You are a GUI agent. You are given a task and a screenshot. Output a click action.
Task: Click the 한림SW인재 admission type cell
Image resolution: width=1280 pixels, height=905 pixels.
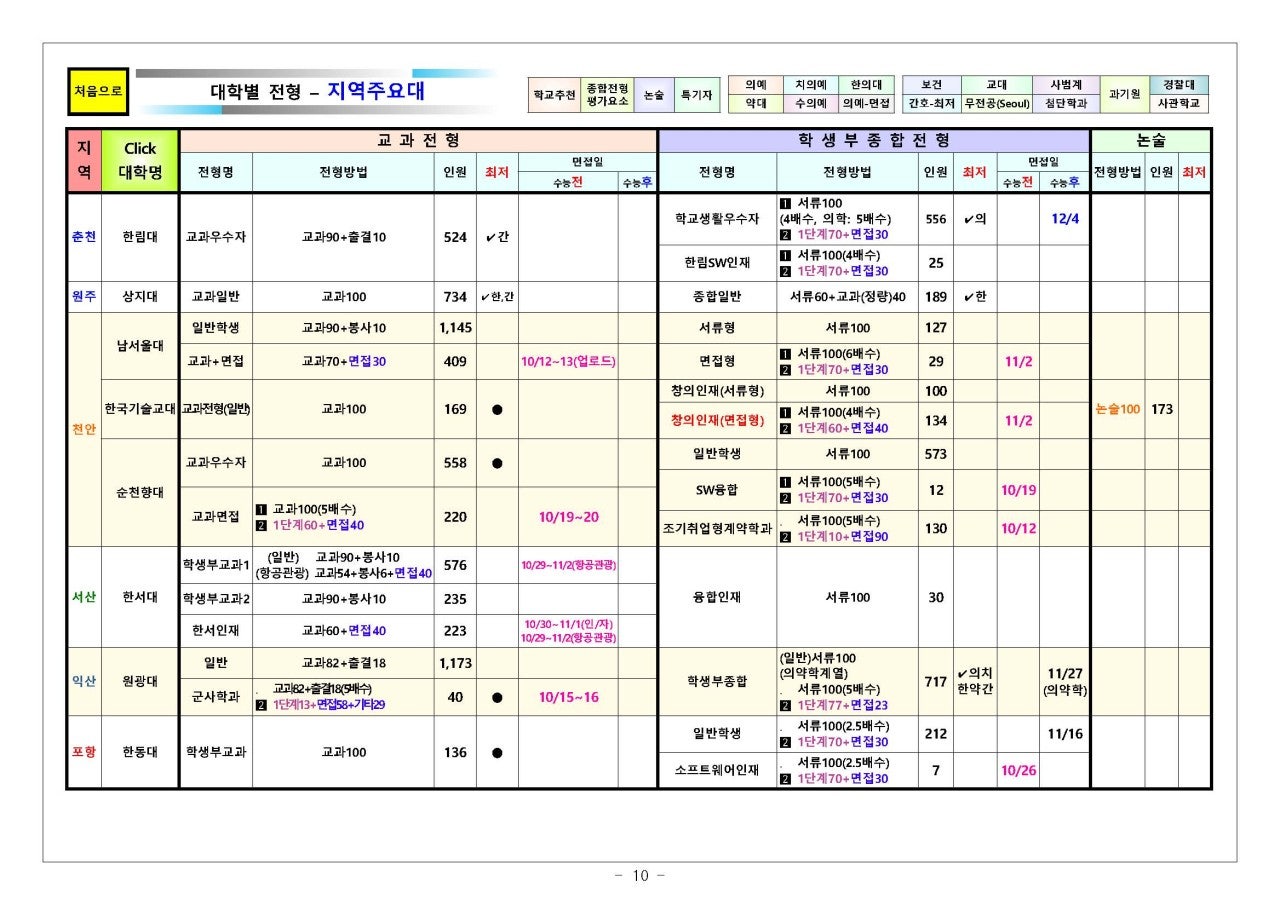(x=717, y=263)
